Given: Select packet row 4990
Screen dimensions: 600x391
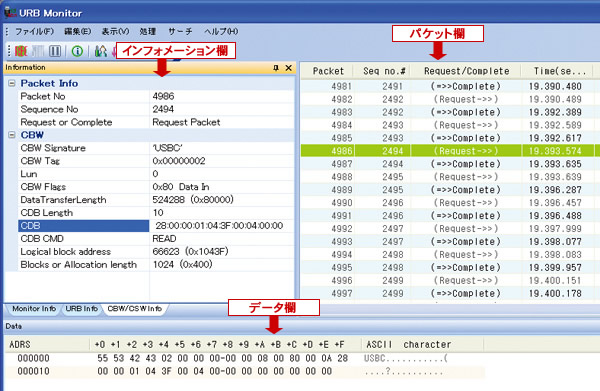Looking at the screenshot, I should click(x=450, y=203).
